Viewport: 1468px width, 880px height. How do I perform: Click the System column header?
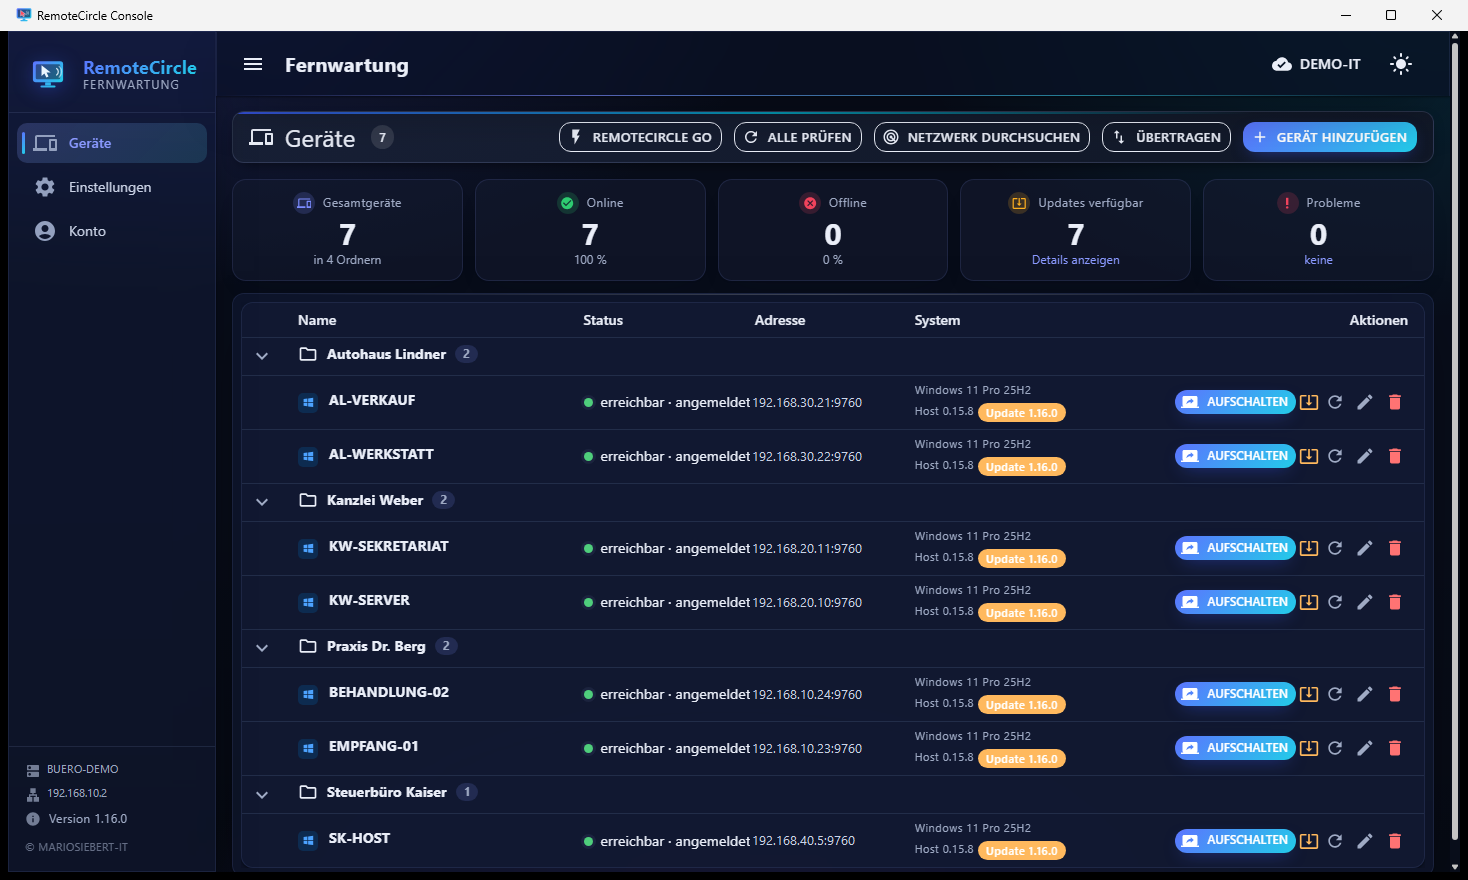[x=937, y=320]
